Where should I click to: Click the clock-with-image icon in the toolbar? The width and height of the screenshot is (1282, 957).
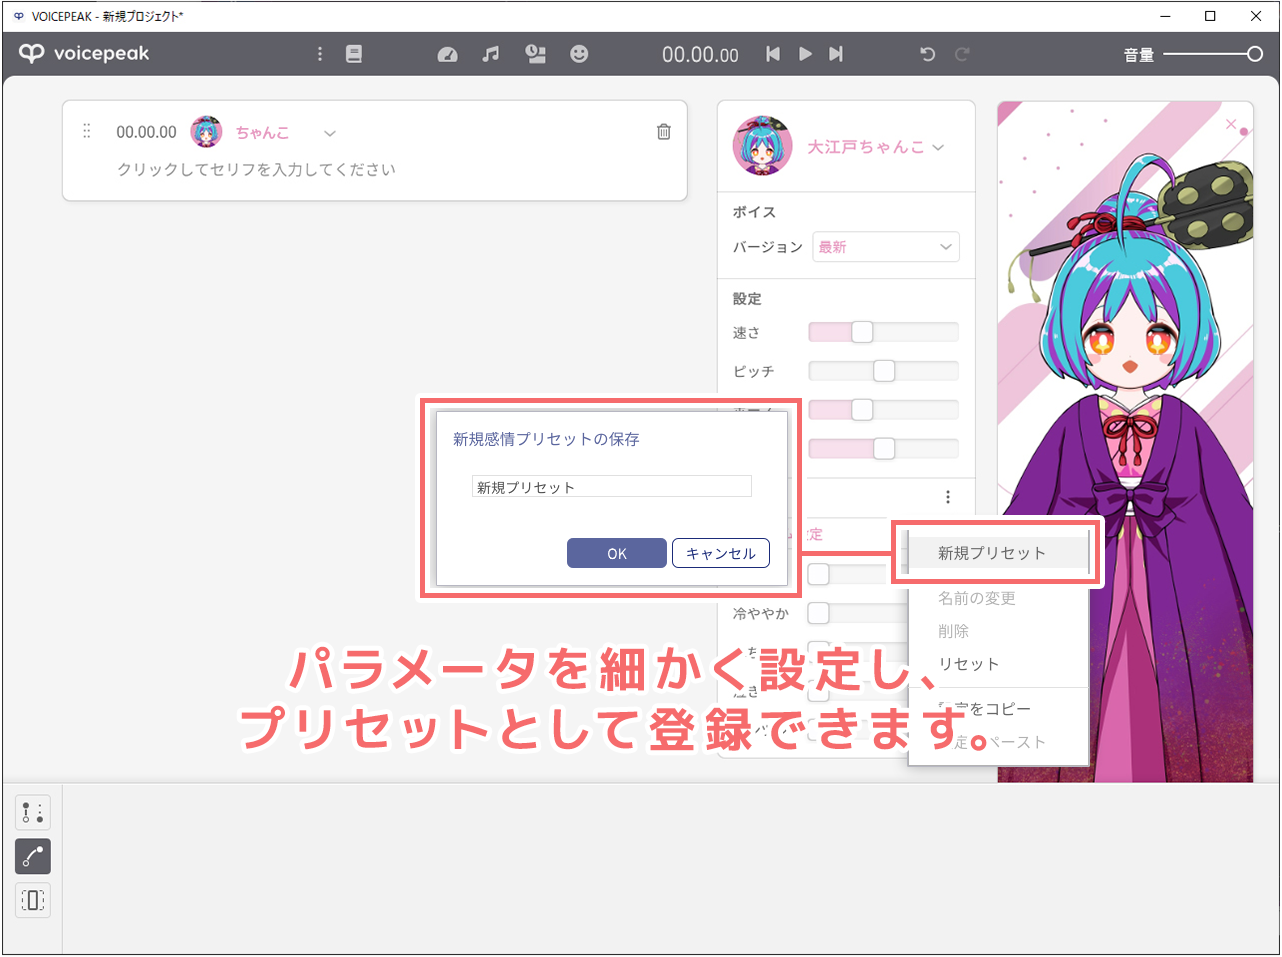536,54
